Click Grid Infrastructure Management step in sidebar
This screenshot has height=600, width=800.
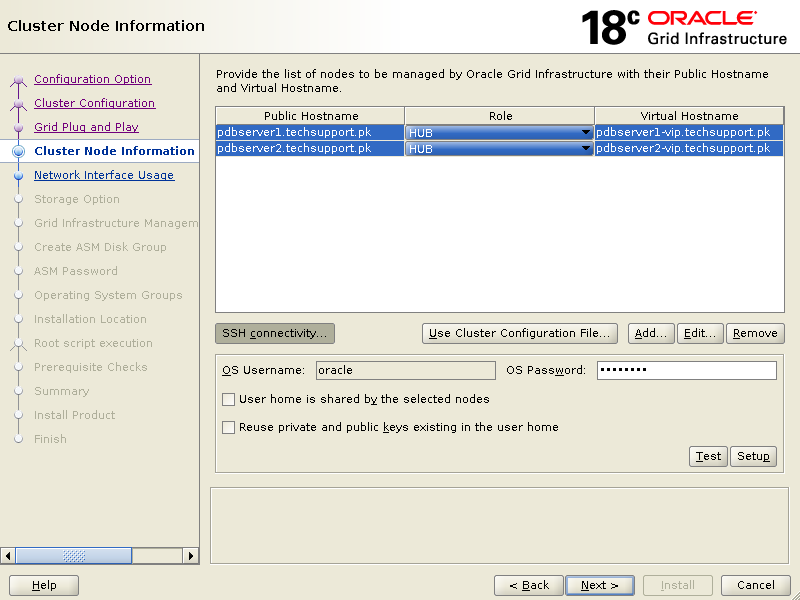click(116, 223)
